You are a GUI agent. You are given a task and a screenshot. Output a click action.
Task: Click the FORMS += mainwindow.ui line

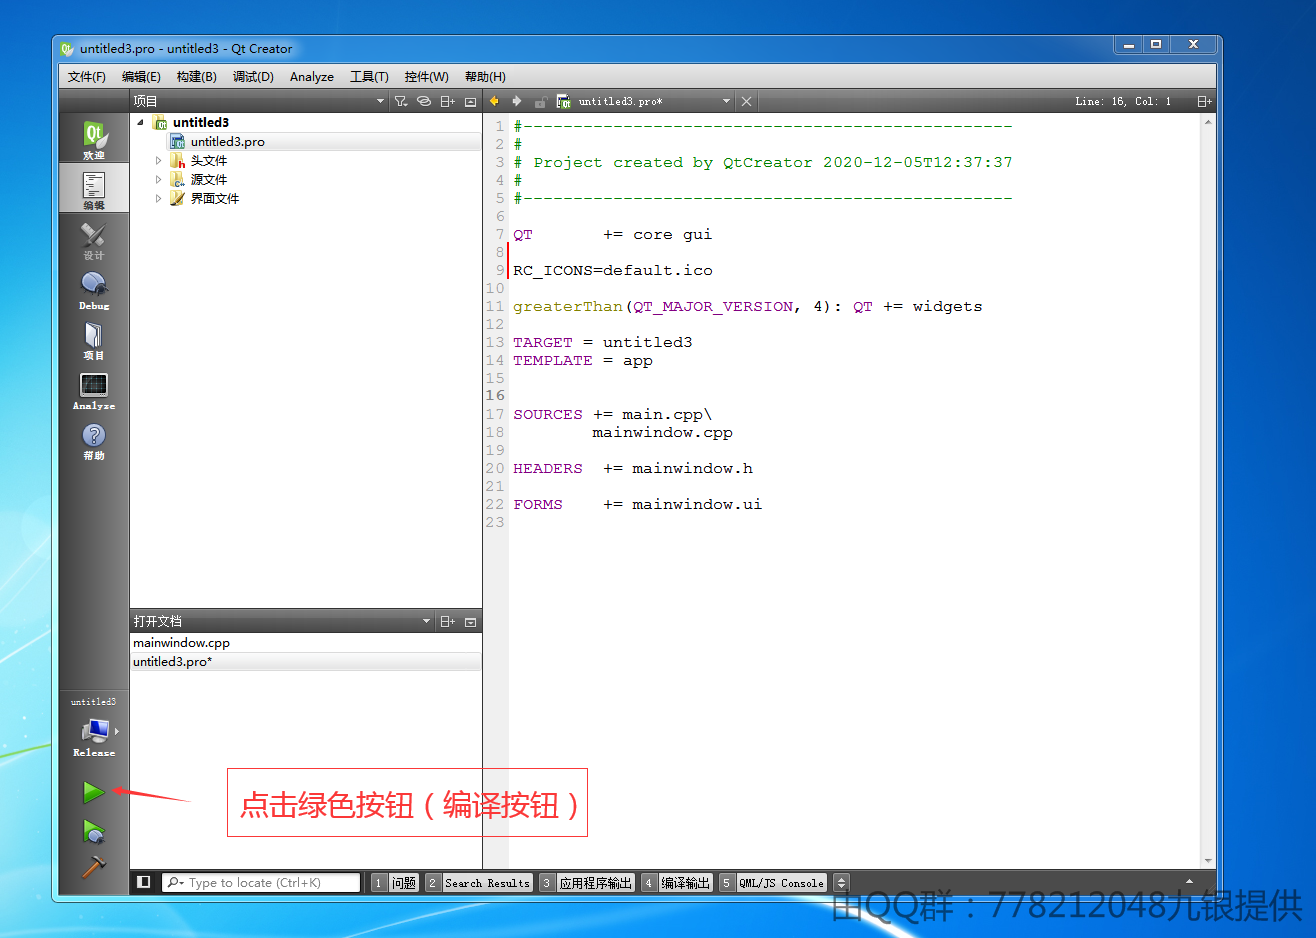click(637, 504)
